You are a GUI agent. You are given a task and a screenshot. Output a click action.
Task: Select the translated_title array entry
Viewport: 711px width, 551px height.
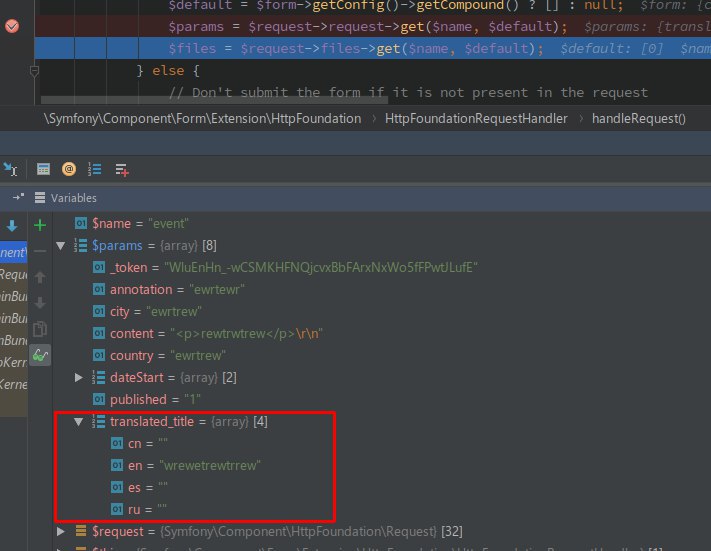pyautogui.click(x=180, y=422)
